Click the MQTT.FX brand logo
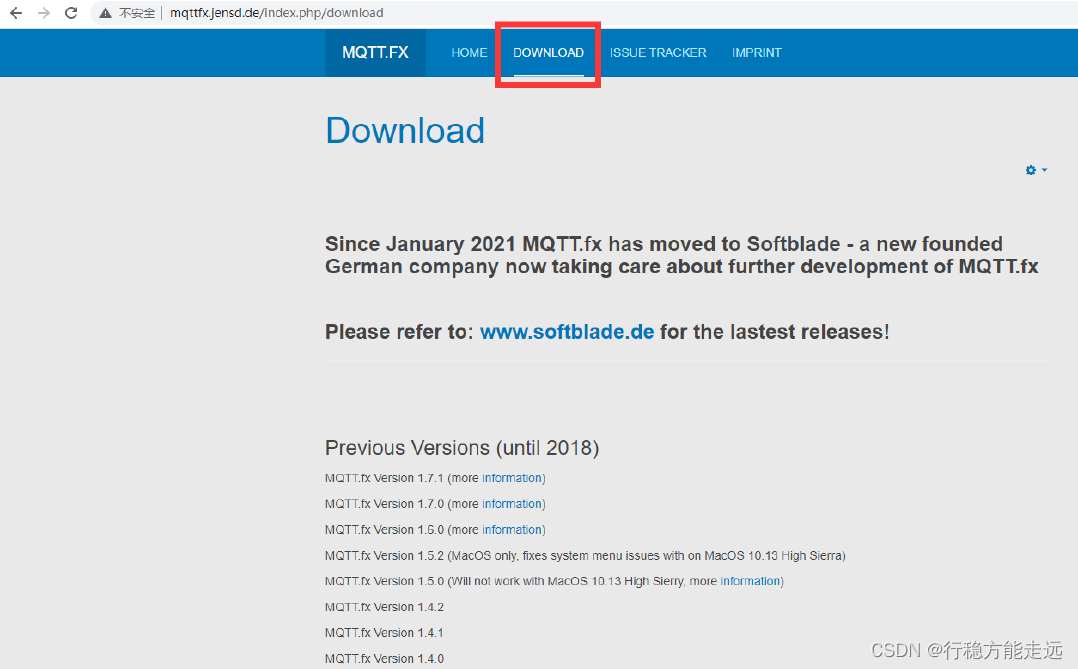Viewport: 1078px width, 669px height. coord(375,53)
